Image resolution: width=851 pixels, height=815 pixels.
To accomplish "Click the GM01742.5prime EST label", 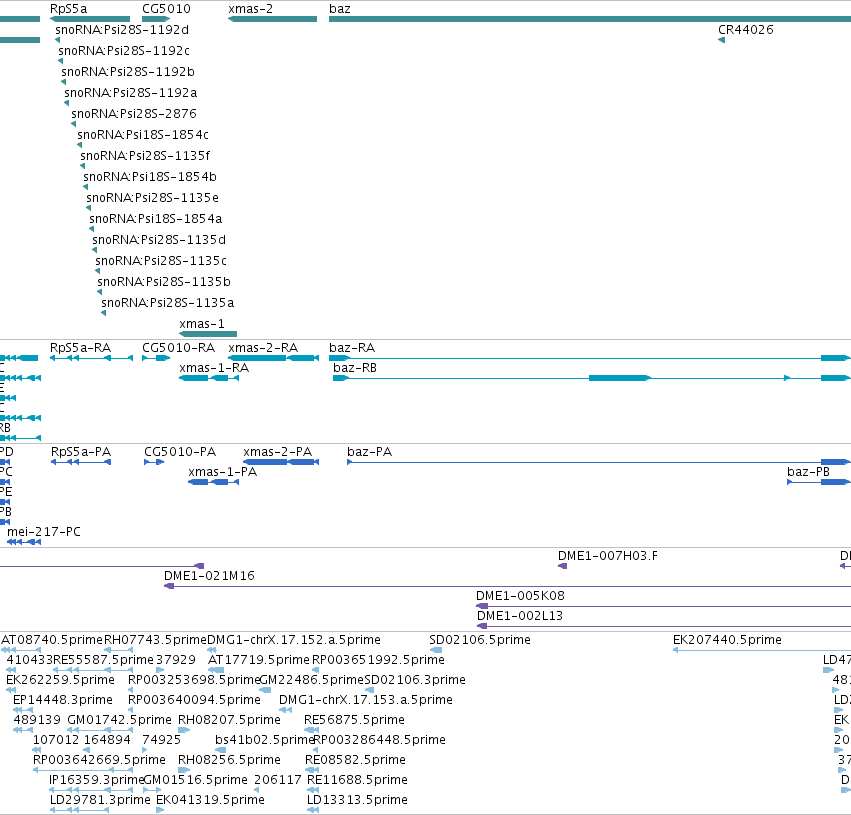I will pos(119,720).
